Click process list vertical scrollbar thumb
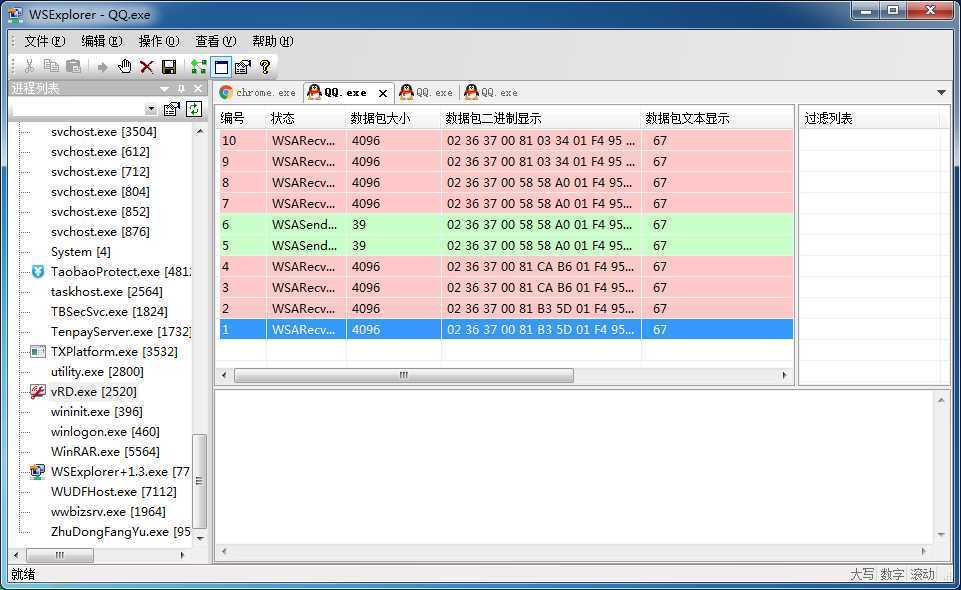The width and height of the screenshot is (961, 590). (199, 481)
